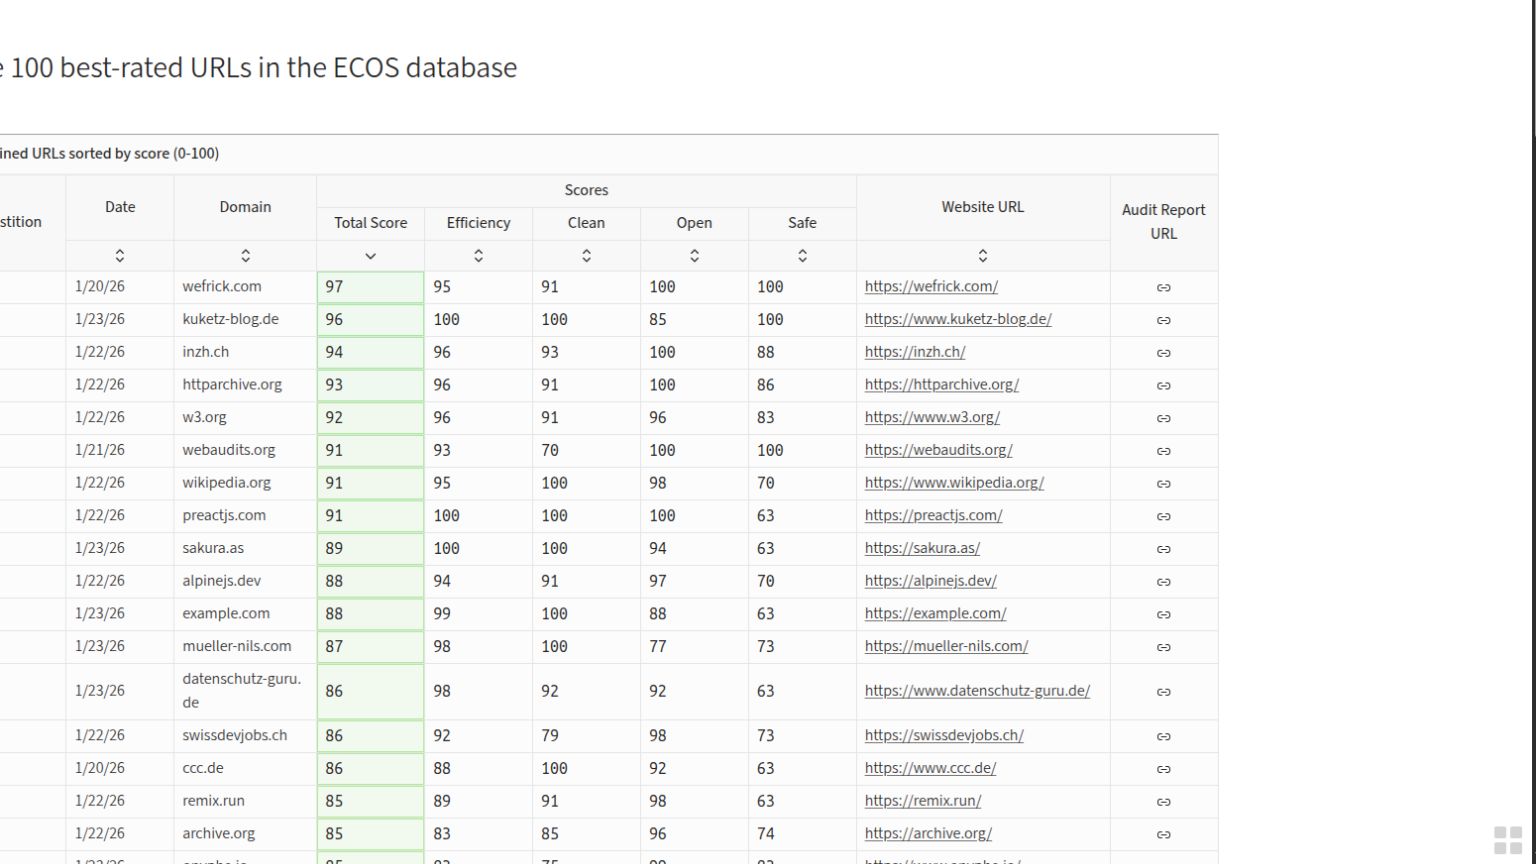The height and width of the screenshot is (864, 1536).
Task: Toggle sorting on the Open column
Action: pyautogui.click(x=694, y=256)
